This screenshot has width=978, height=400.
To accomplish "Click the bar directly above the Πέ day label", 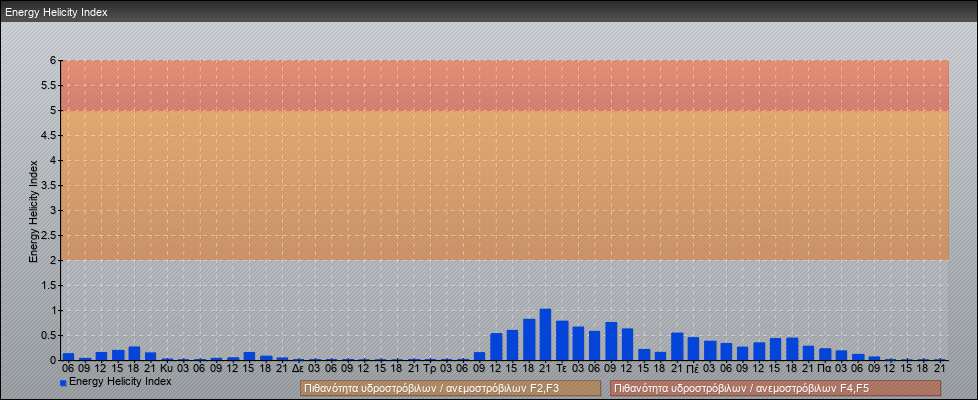I will tap(693, 349).
